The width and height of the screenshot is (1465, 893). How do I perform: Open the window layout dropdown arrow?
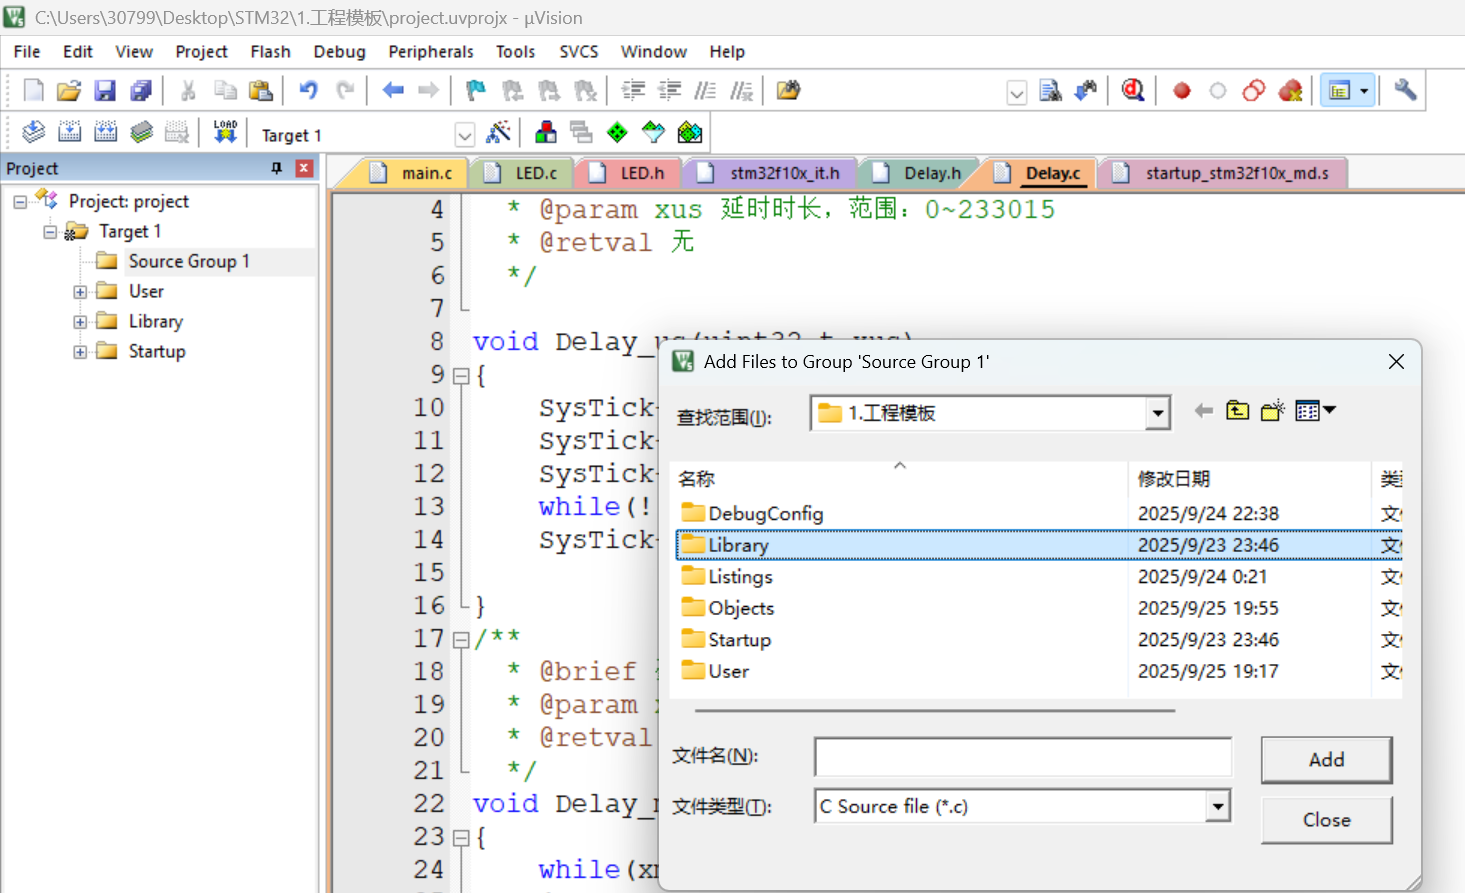1364,91
